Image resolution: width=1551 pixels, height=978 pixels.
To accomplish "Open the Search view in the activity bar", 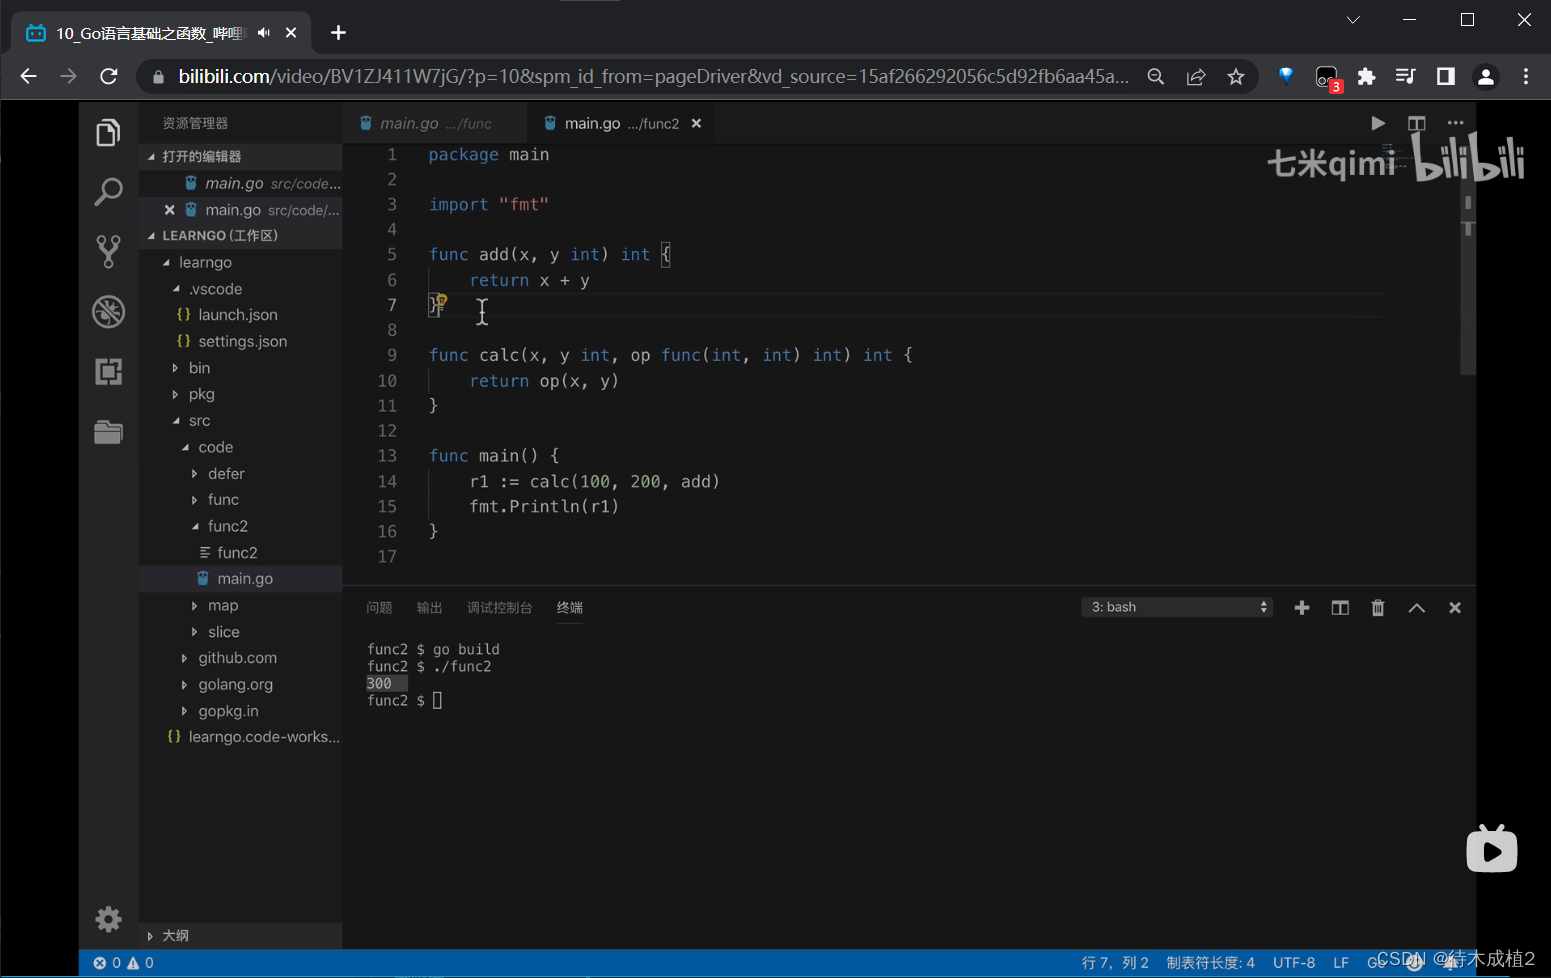I will (108, 191).
